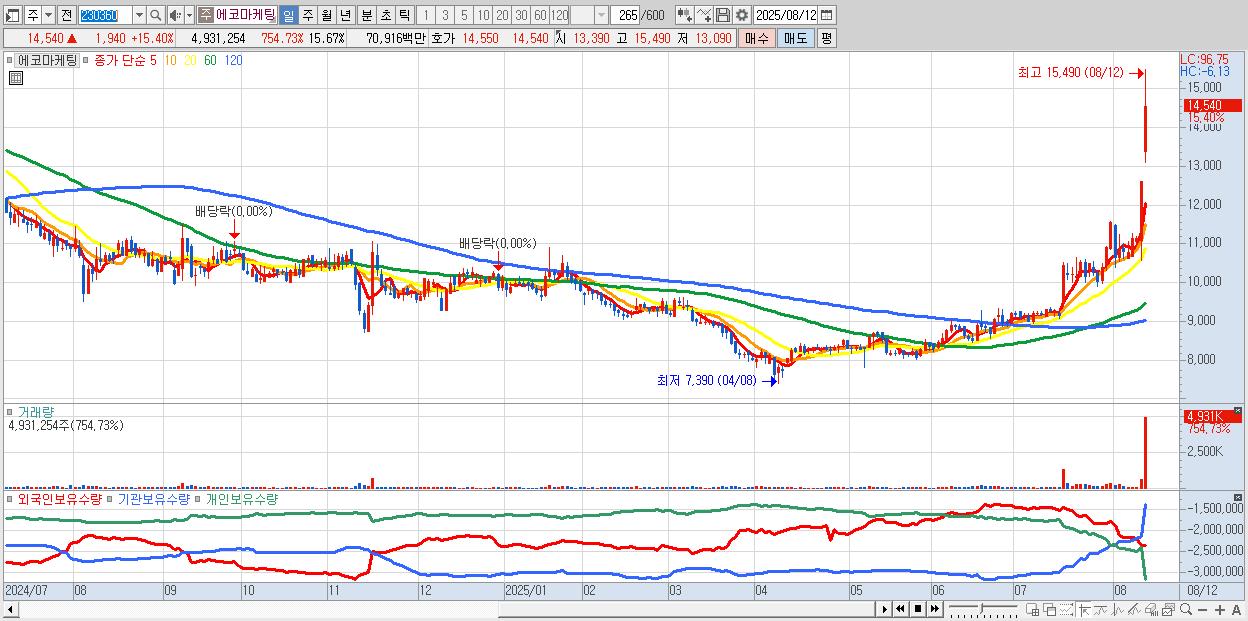This screenshot has width=1248, height=621.
Task: Click the window-with-grid icon in bottom bar
Action: 1032,609
